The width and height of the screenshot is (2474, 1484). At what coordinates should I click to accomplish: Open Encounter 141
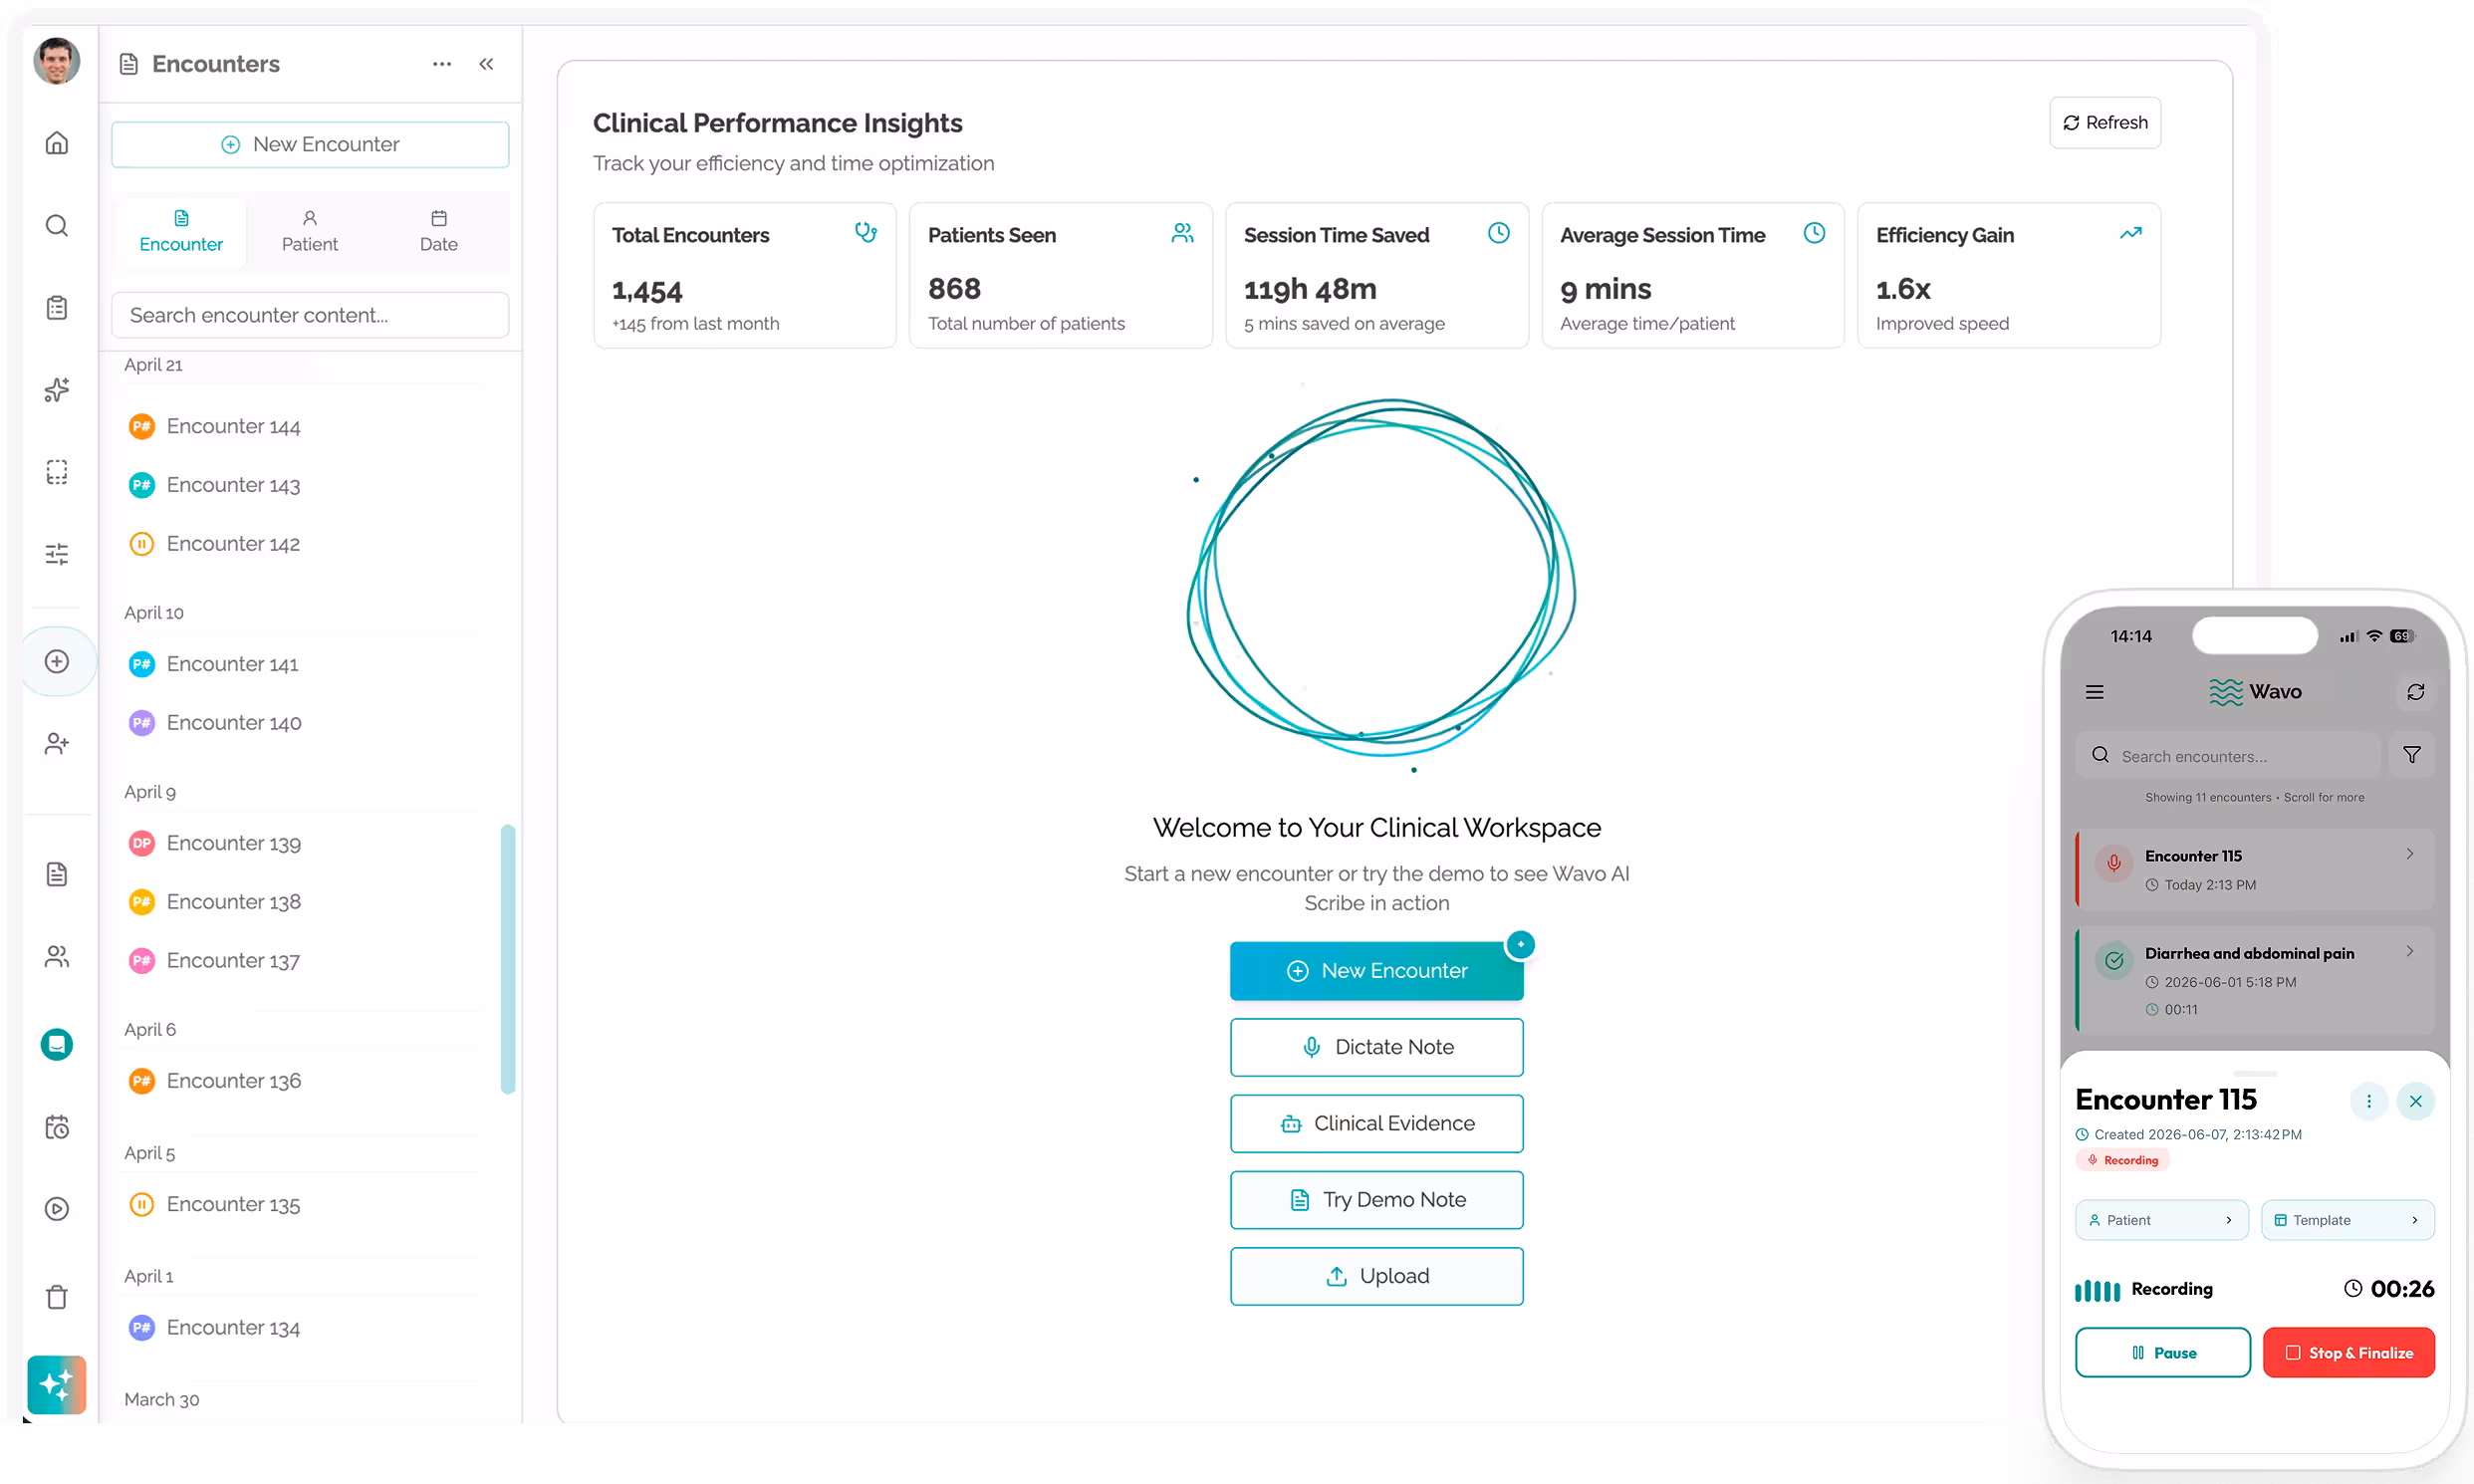click(233, 664)
